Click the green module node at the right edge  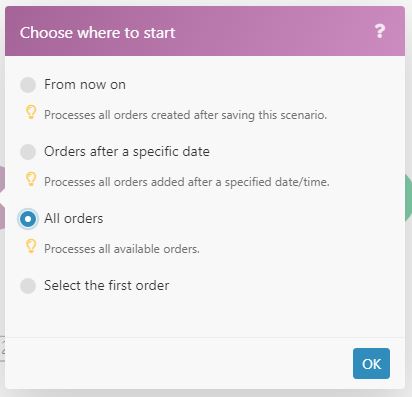point(408,198)
